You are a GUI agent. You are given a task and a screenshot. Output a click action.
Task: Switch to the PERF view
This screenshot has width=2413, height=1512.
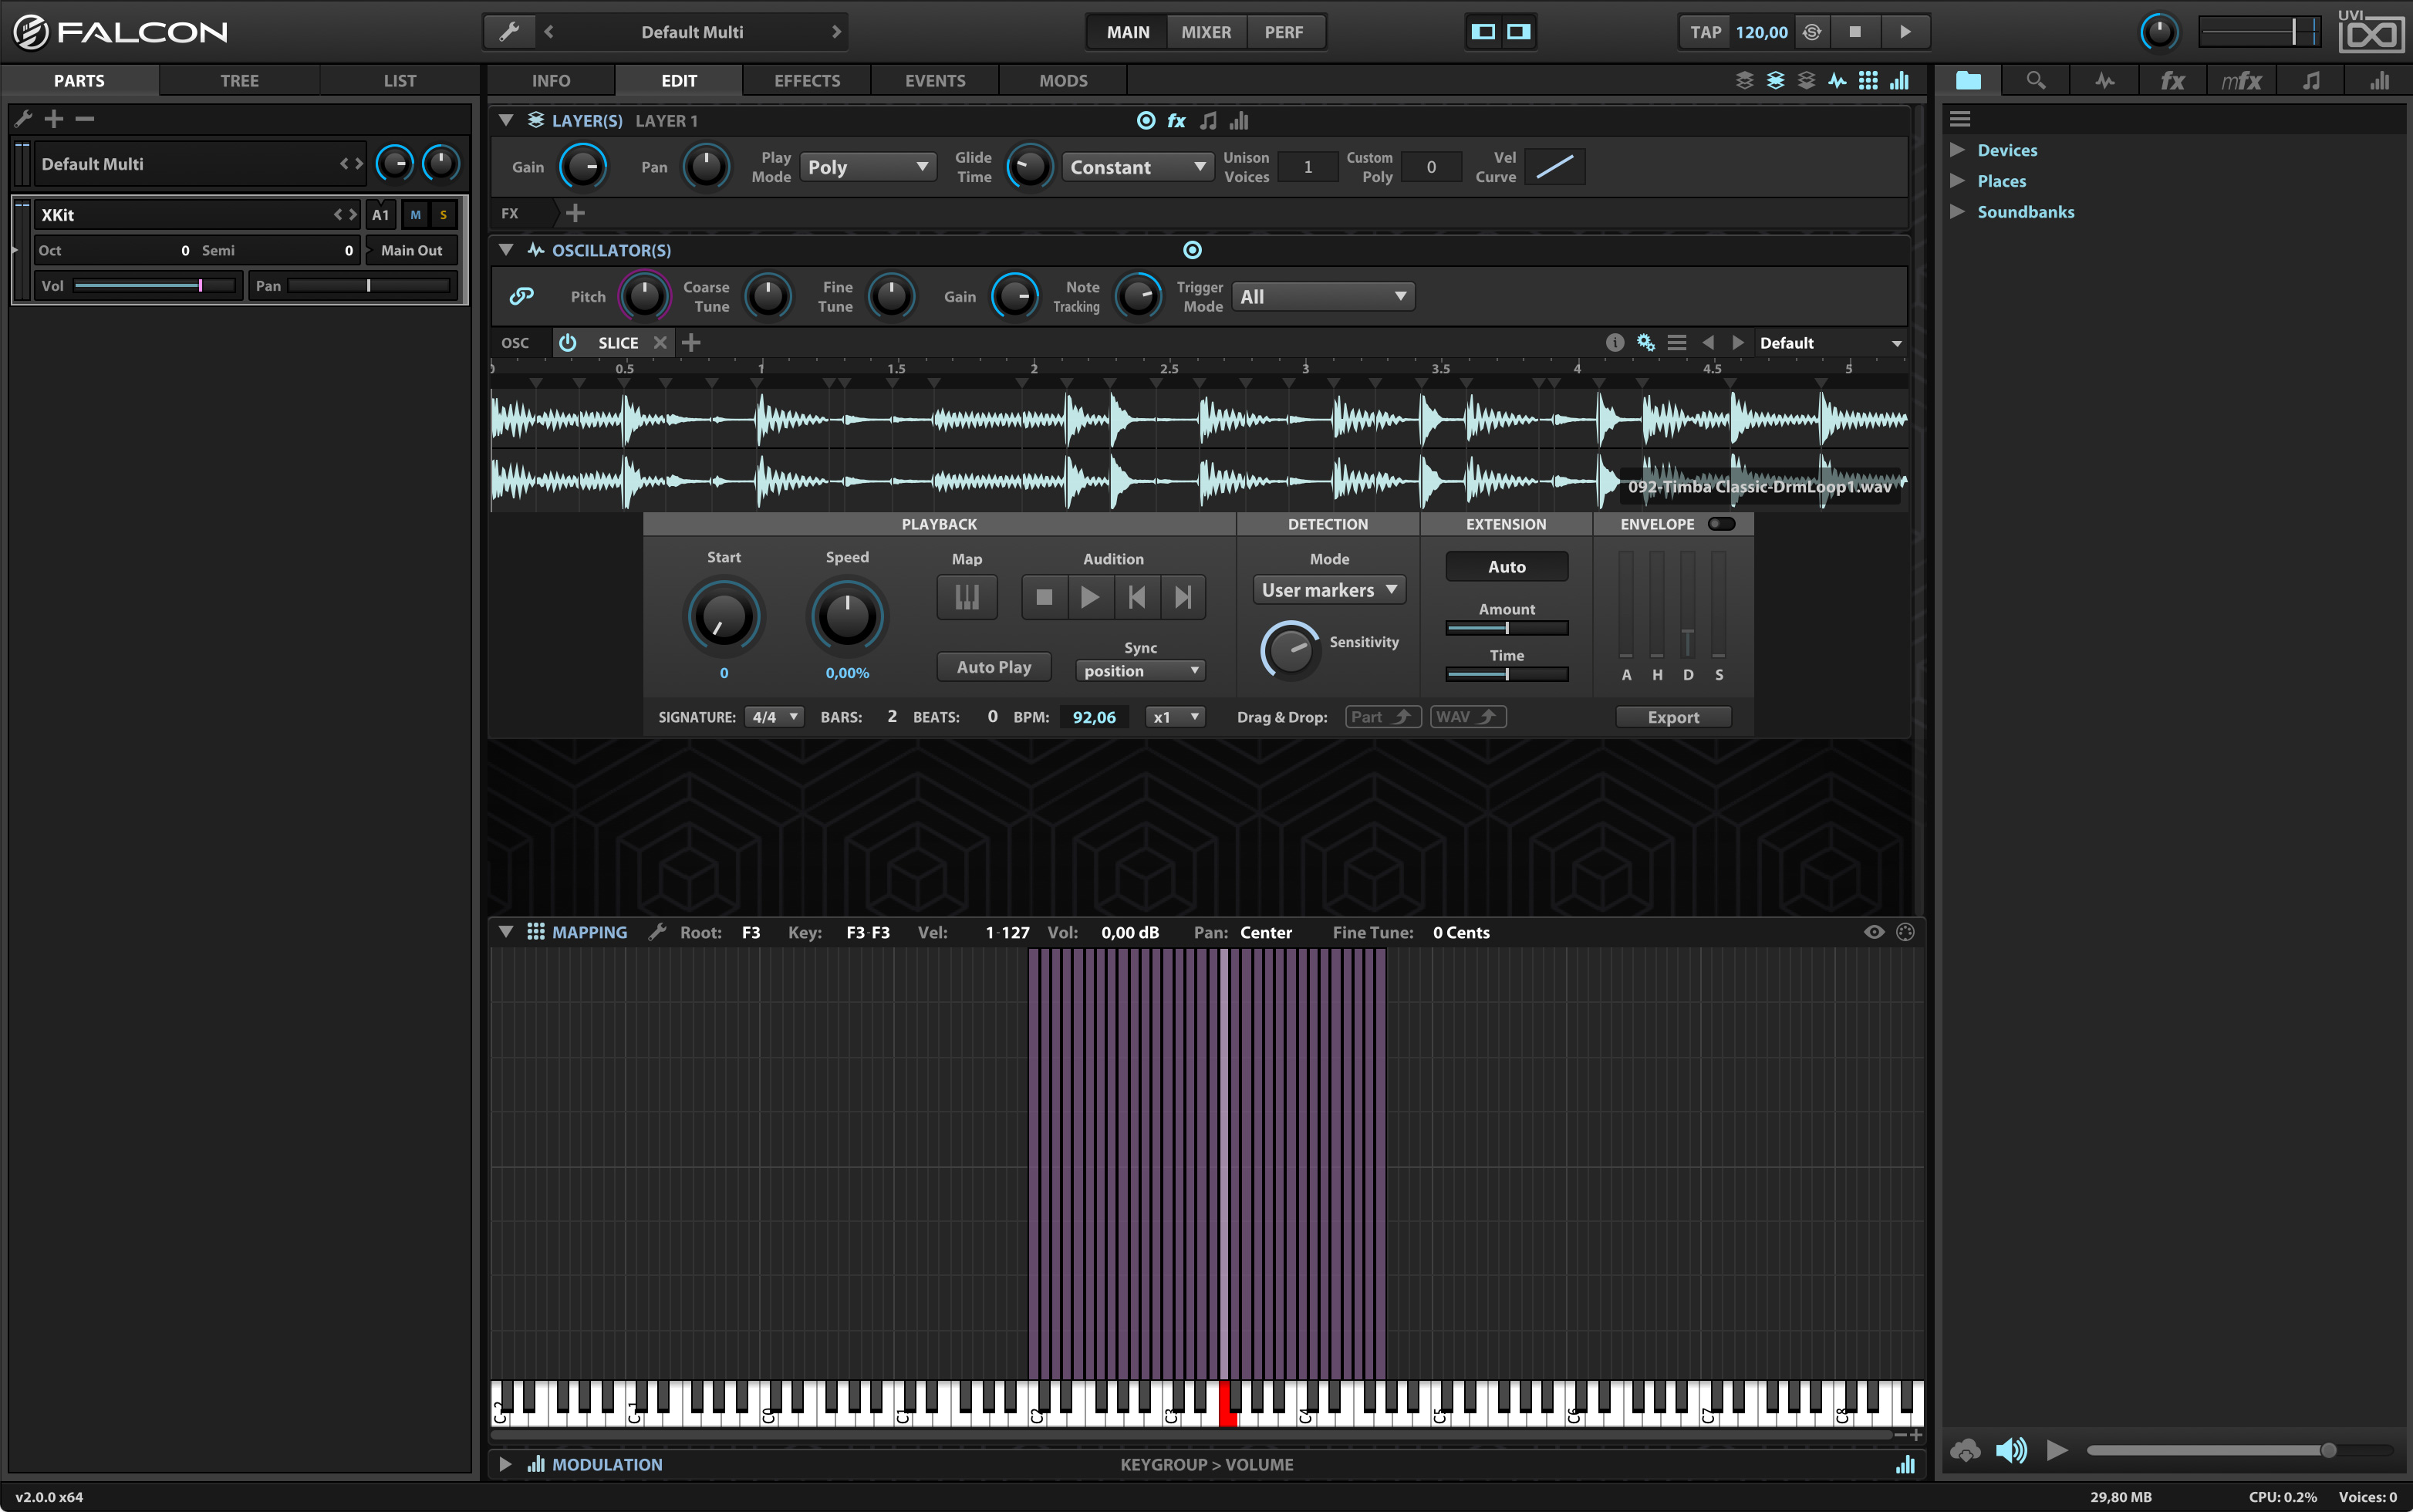(x=1284, y=32)
